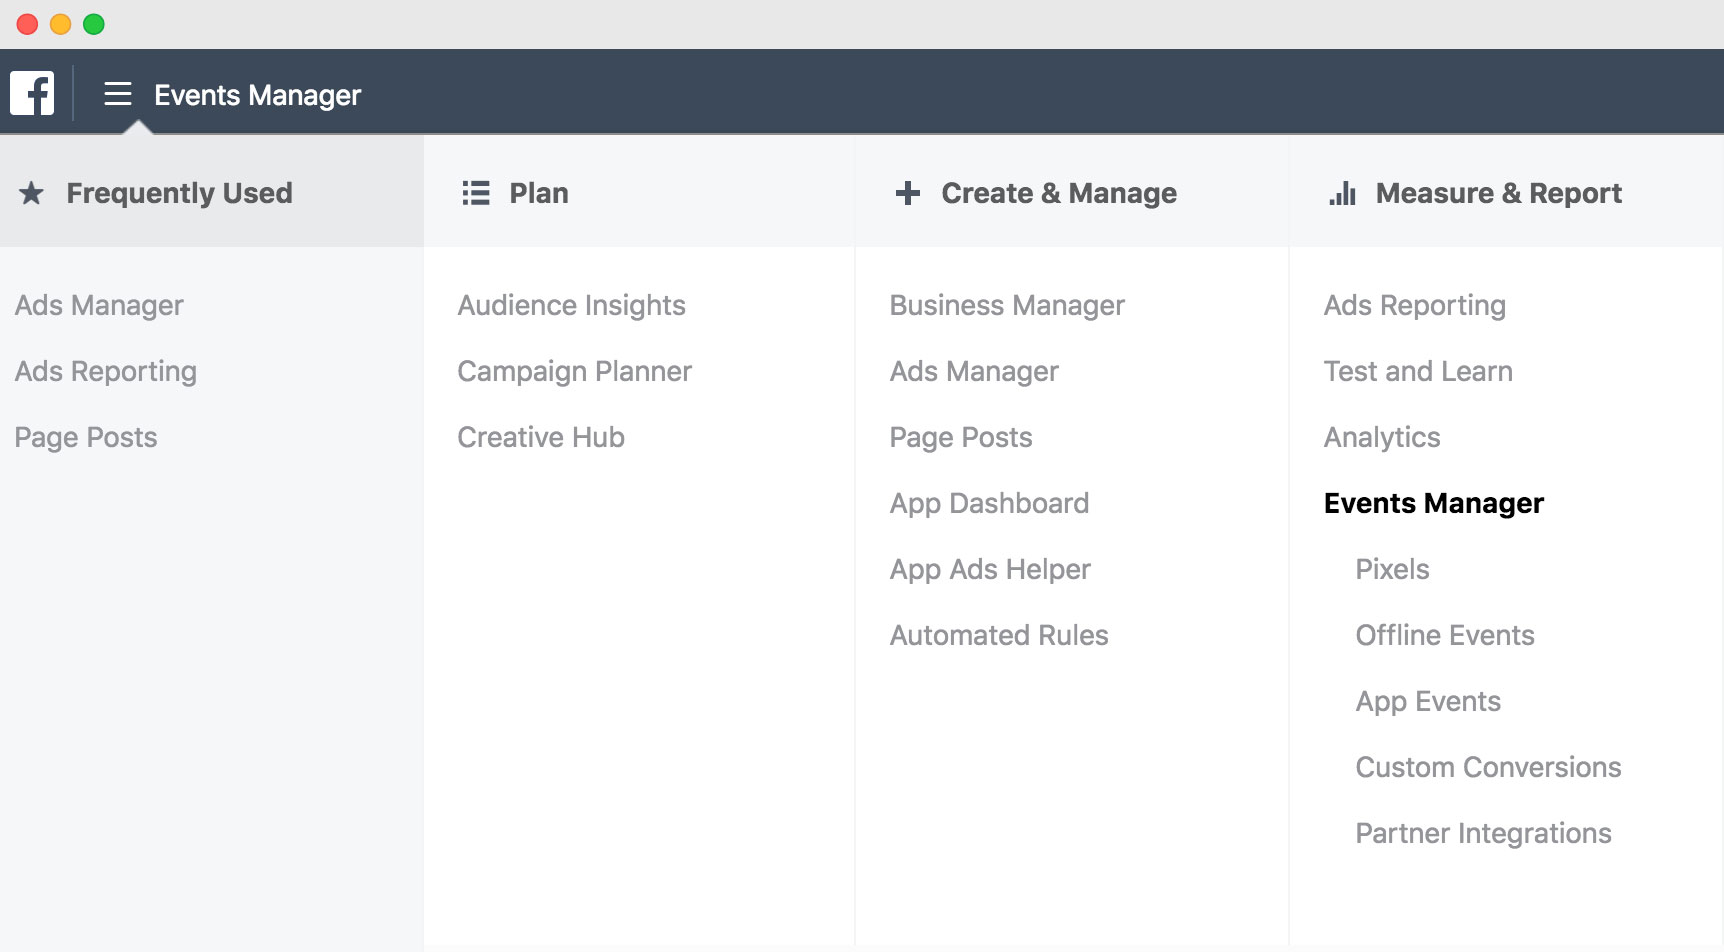Open Ads Manager under Create & Manage

pyautogui.click(x=974, y=372)
